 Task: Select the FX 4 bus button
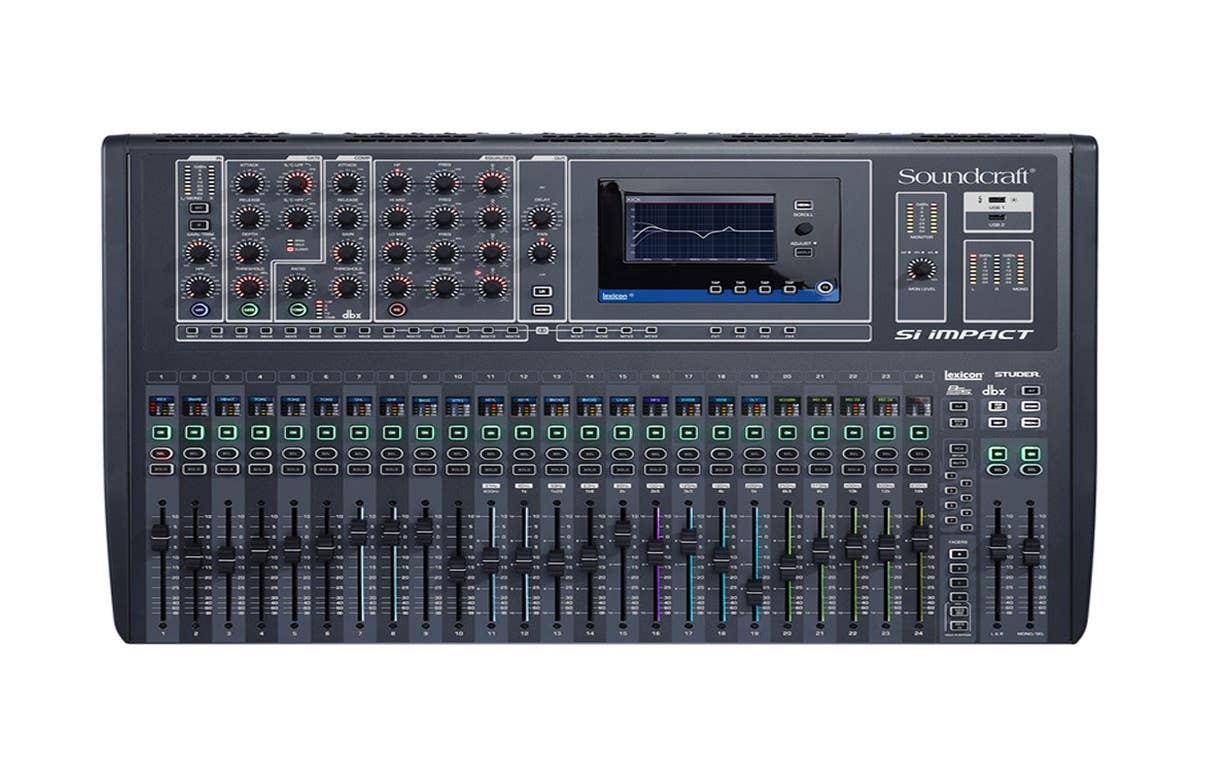coord(792,329)
